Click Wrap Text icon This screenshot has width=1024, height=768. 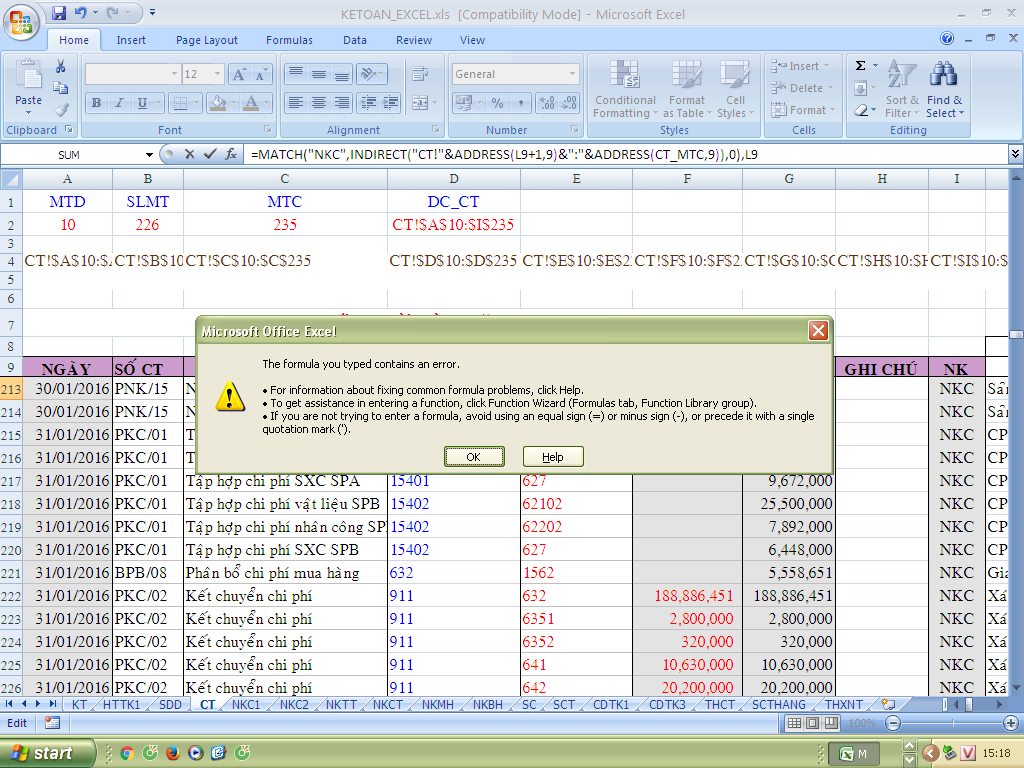420,74
